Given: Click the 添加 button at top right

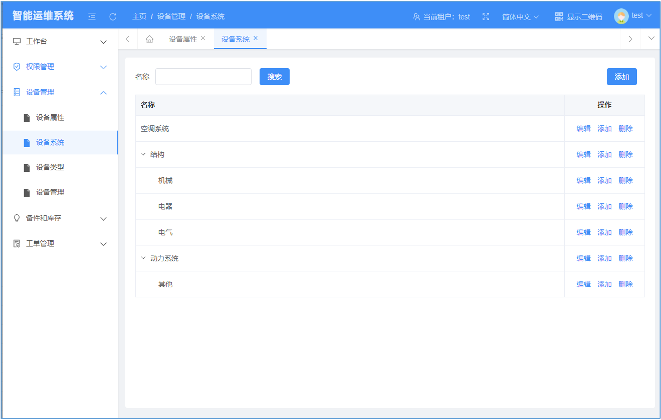Looking at the screenshot, I should pyautogui.click(x=622, y=76).
